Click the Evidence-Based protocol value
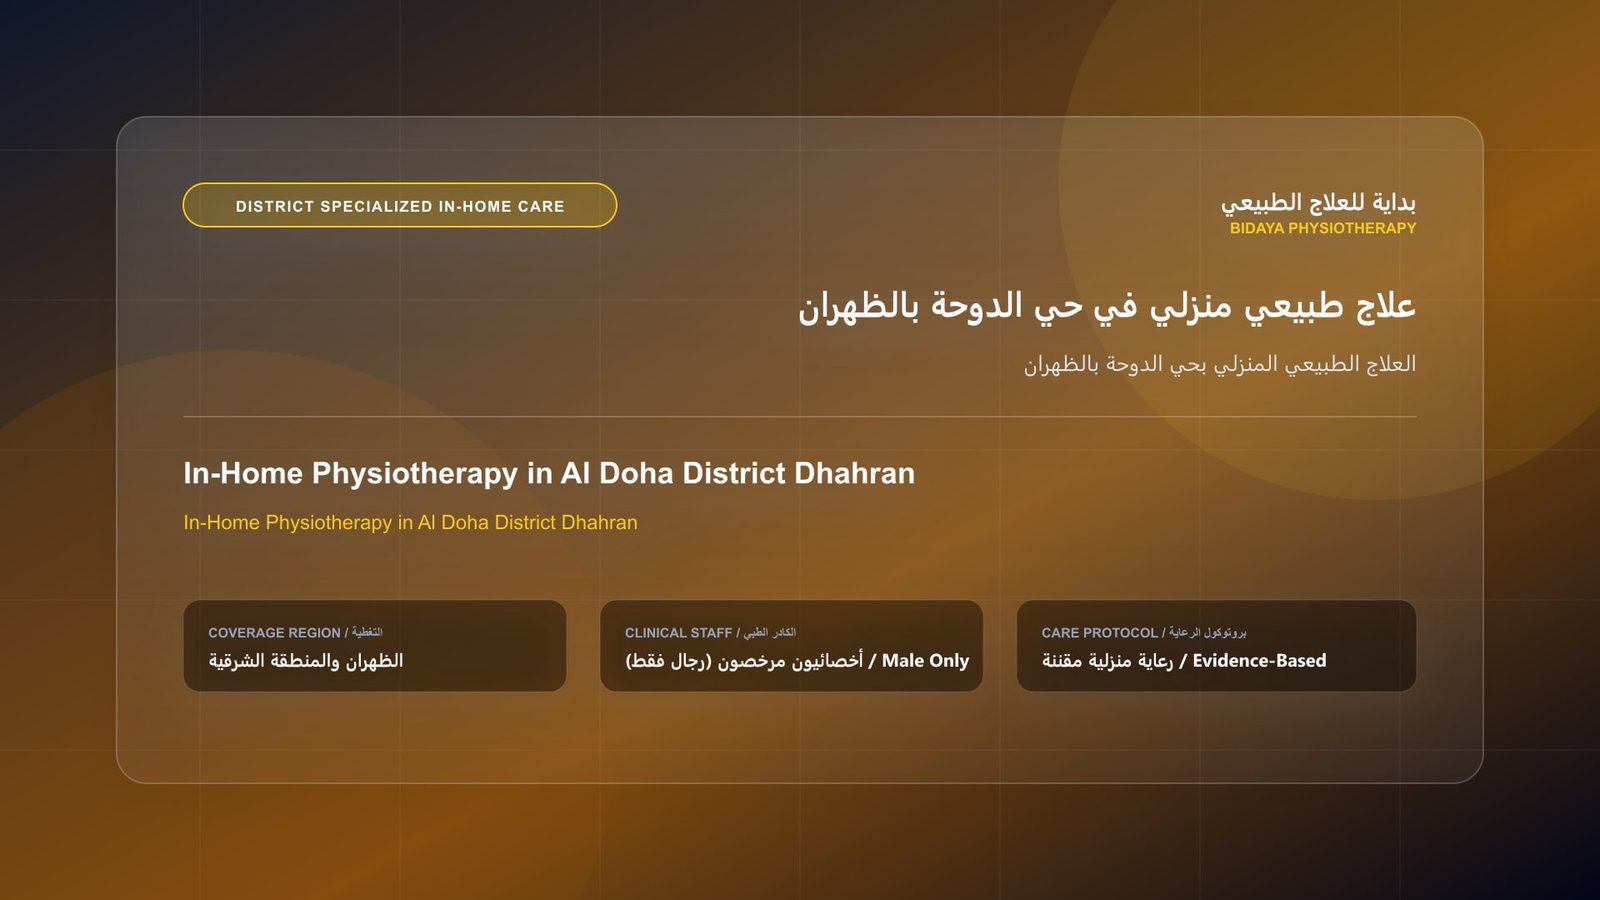This screenshot has height=900, width=1600. pos(1184,661)
